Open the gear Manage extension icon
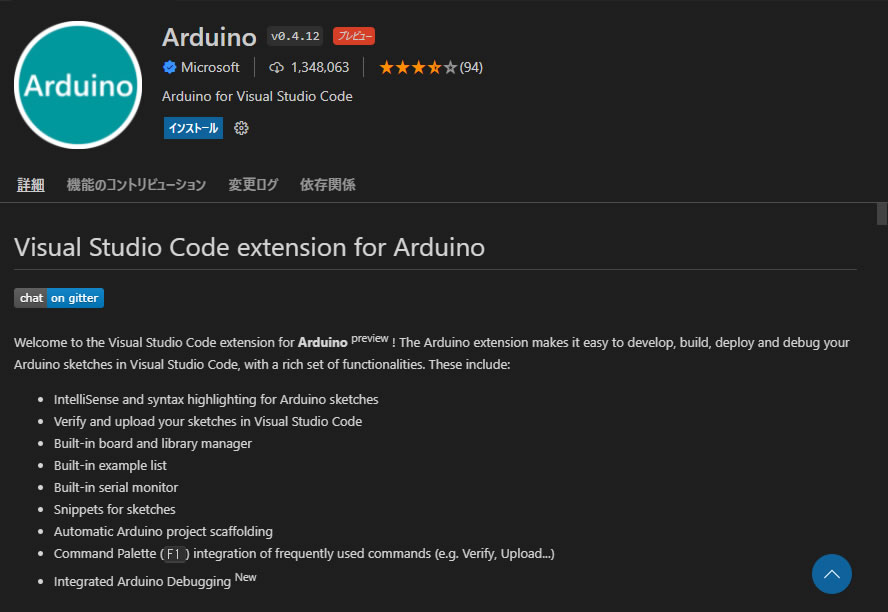 coord(241,128)
